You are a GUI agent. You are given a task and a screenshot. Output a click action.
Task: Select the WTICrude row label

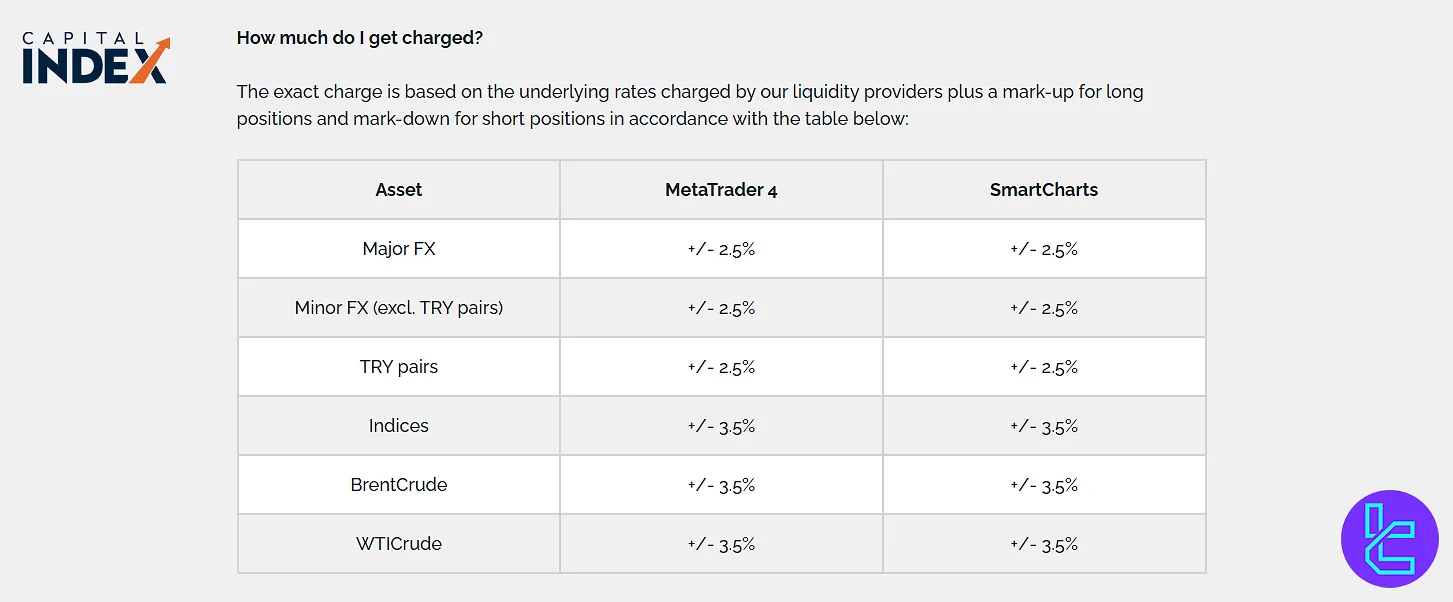pyautogui.click(x=399, y=544)
